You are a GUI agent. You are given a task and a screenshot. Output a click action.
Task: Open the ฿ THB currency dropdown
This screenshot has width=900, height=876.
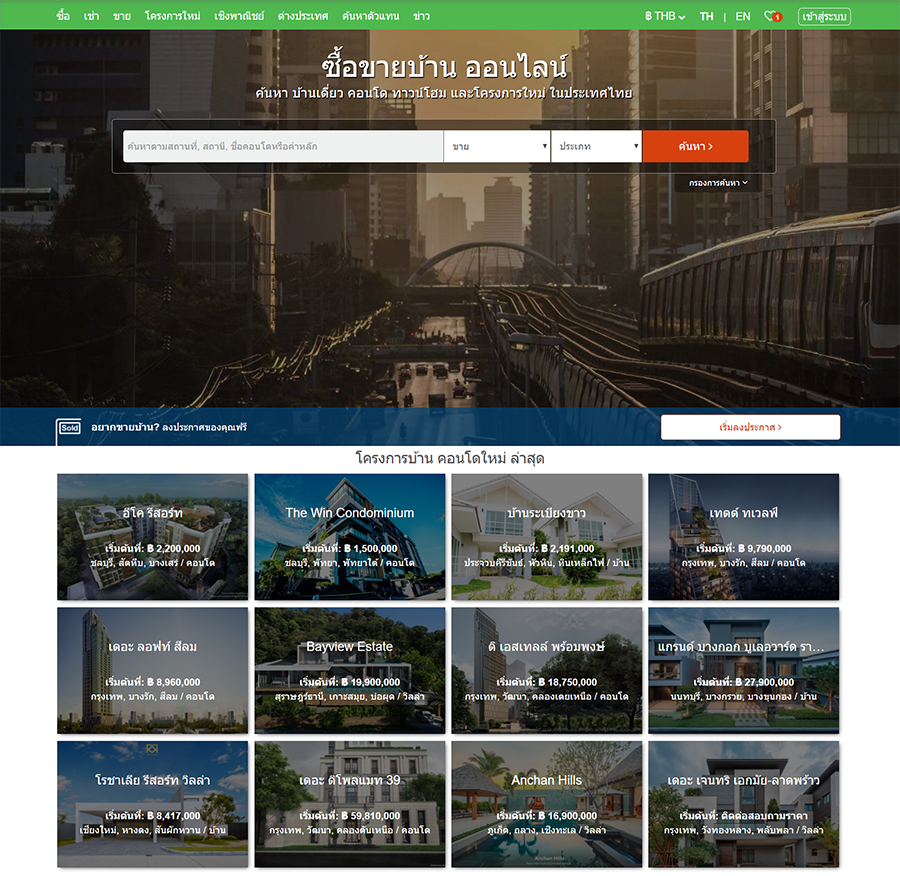[x=665, y=16]
